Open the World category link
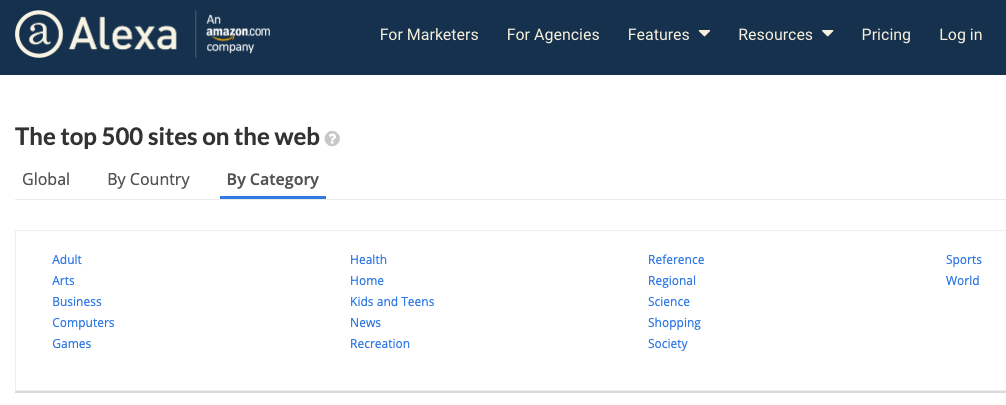This screenshot has height=405, width=1006. 962,280
